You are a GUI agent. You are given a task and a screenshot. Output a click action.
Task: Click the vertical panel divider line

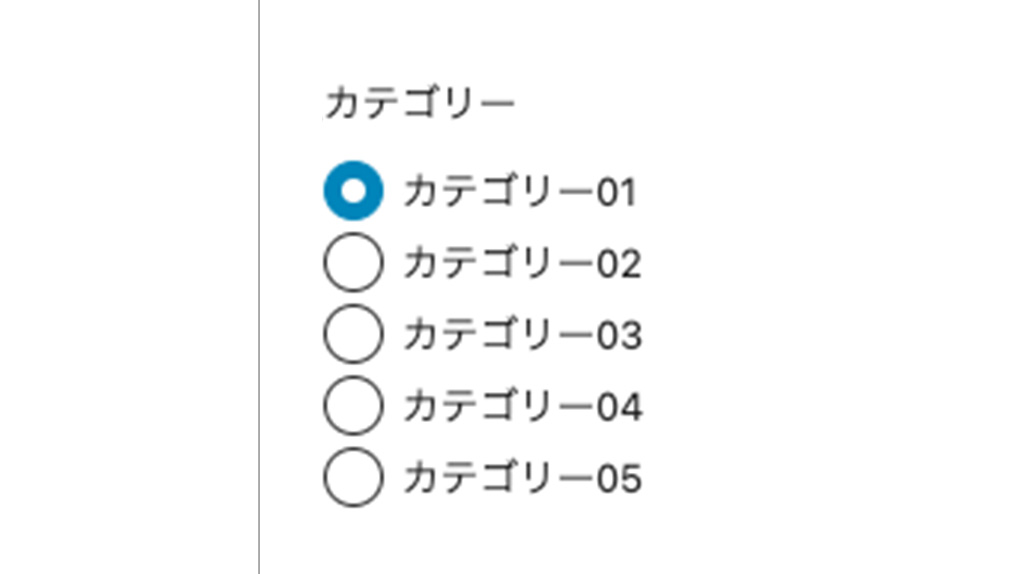tap(259, 287)
